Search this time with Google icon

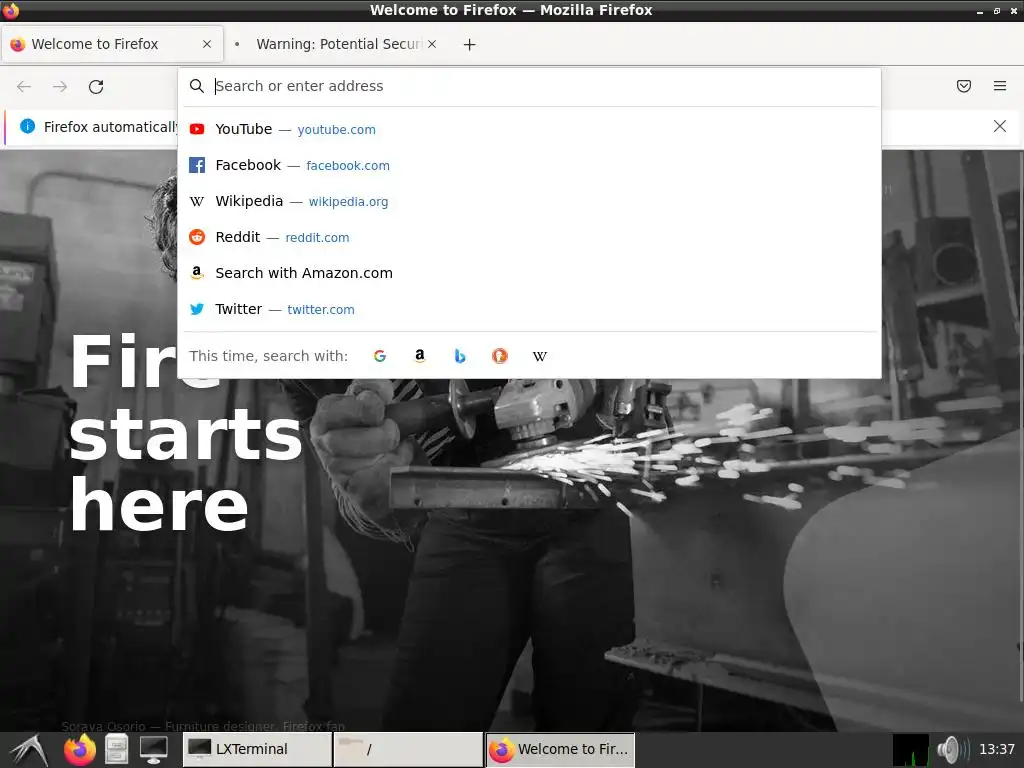(x=380, y=356)
